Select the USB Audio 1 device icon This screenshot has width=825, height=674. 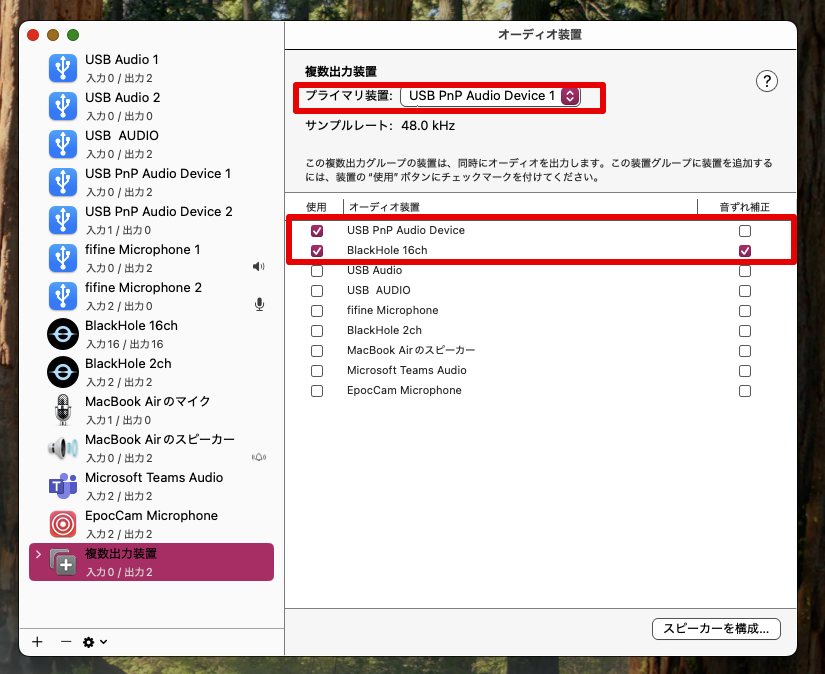tap(63, 68)
